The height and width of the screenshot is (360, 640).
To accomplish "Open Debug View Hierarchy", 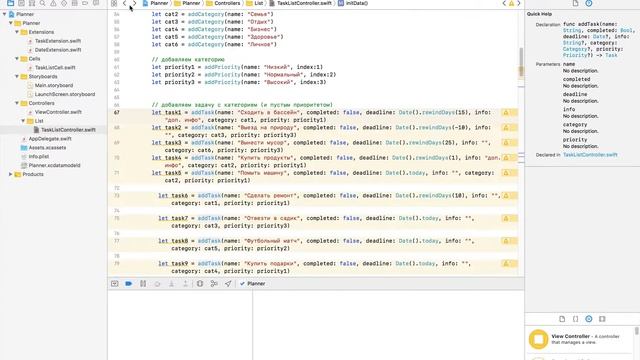I will (200, 283).
